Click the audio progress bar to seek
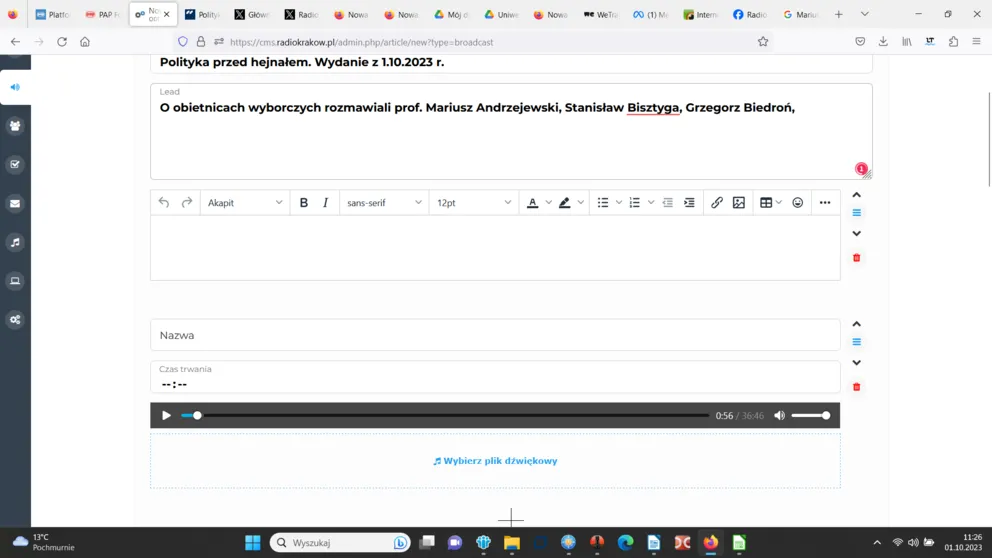992x558 pixels. click(445, 416)
